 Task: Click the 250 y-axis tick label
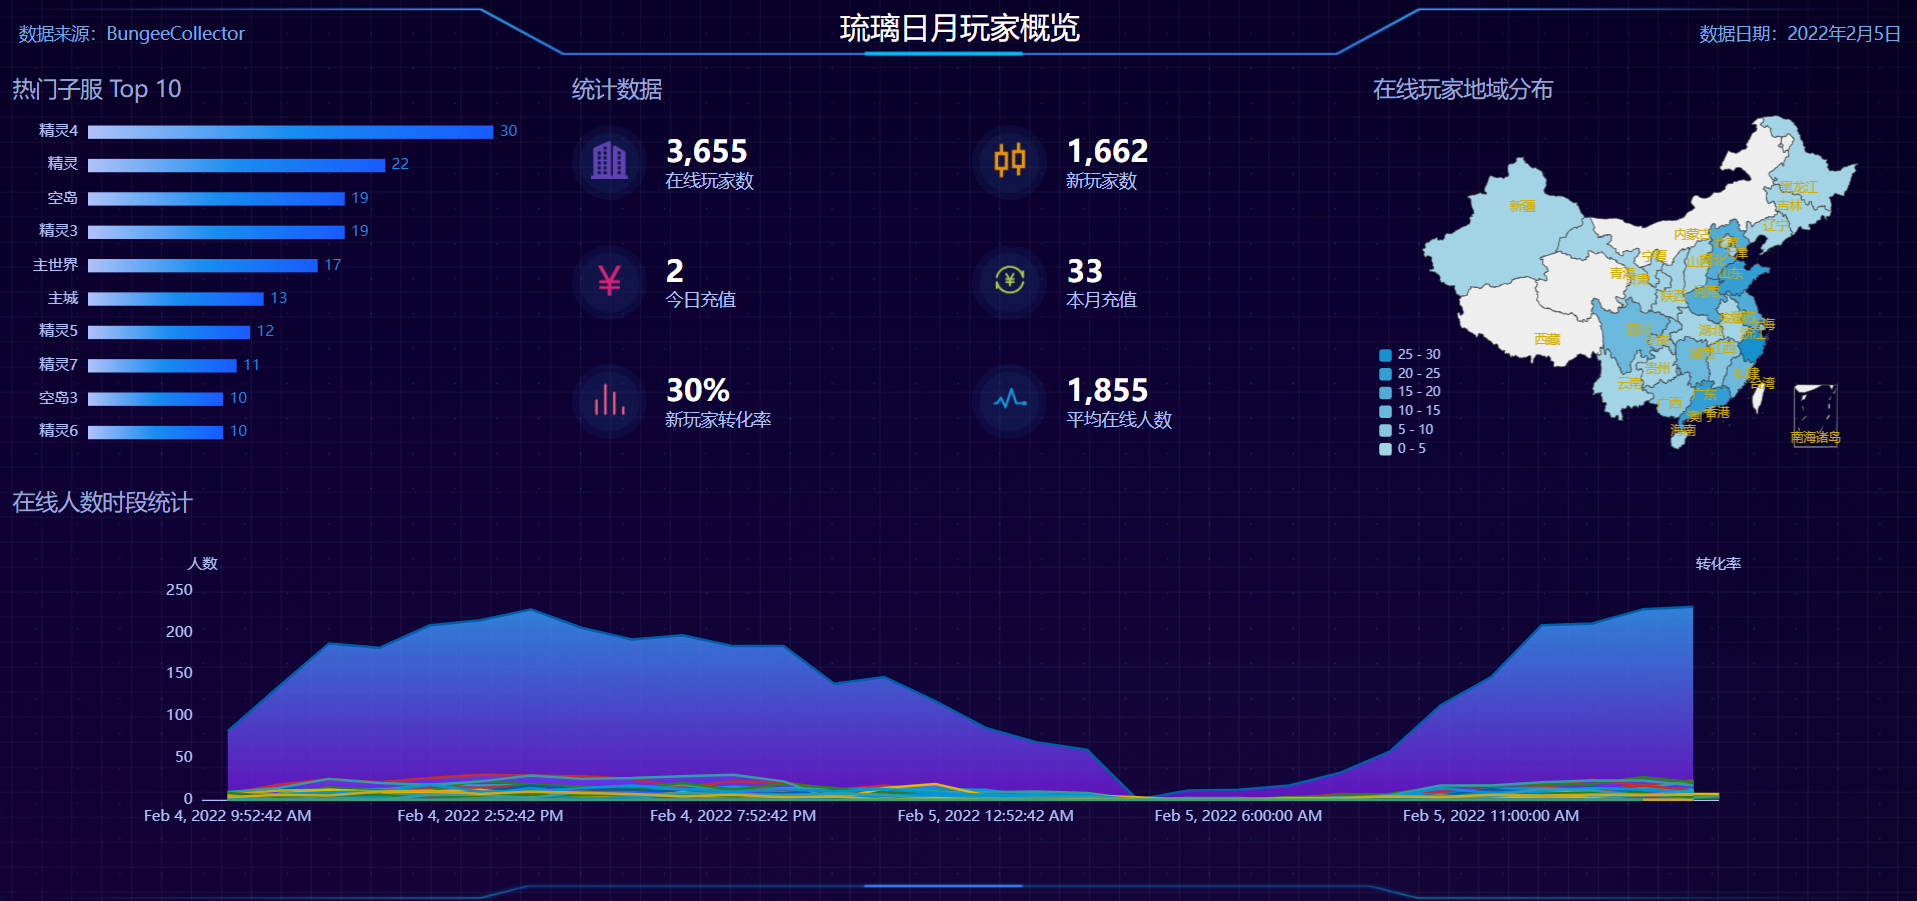(x=180, y=590)
